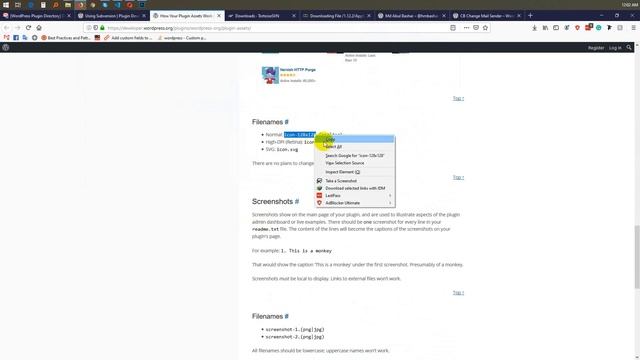
Task: Choose Download selected links with IDM
Action: (x=355, y=188)
